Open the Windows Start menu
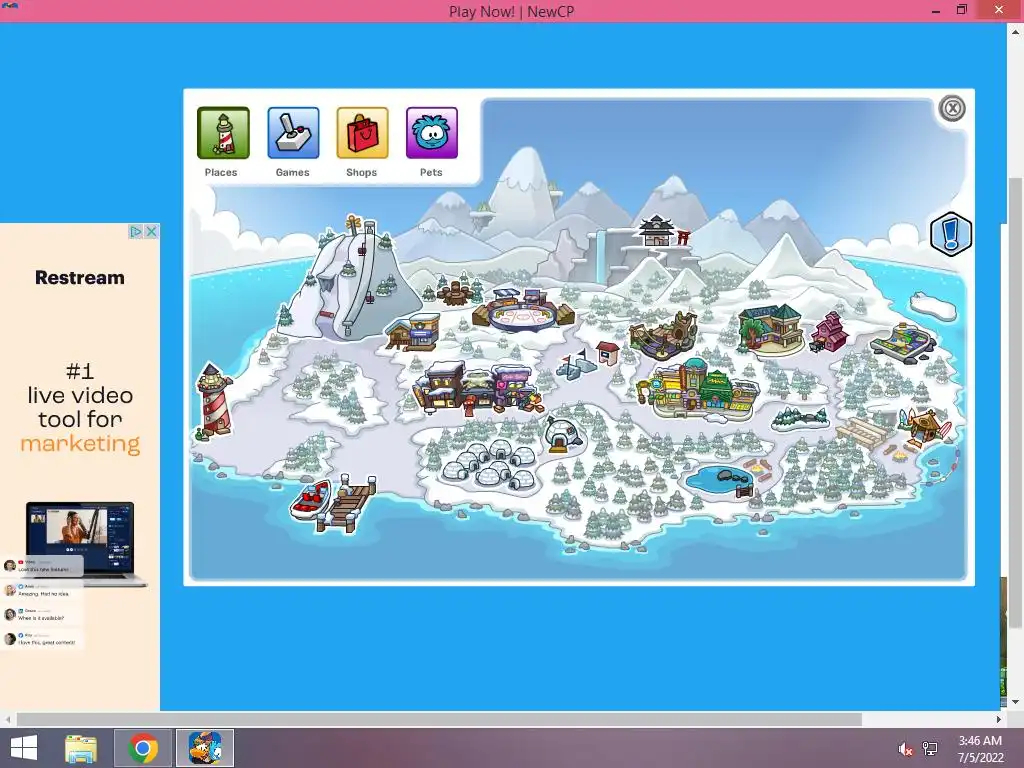Image resolution: width=1024 pixels, height=768 pixels. pos(24,748)
